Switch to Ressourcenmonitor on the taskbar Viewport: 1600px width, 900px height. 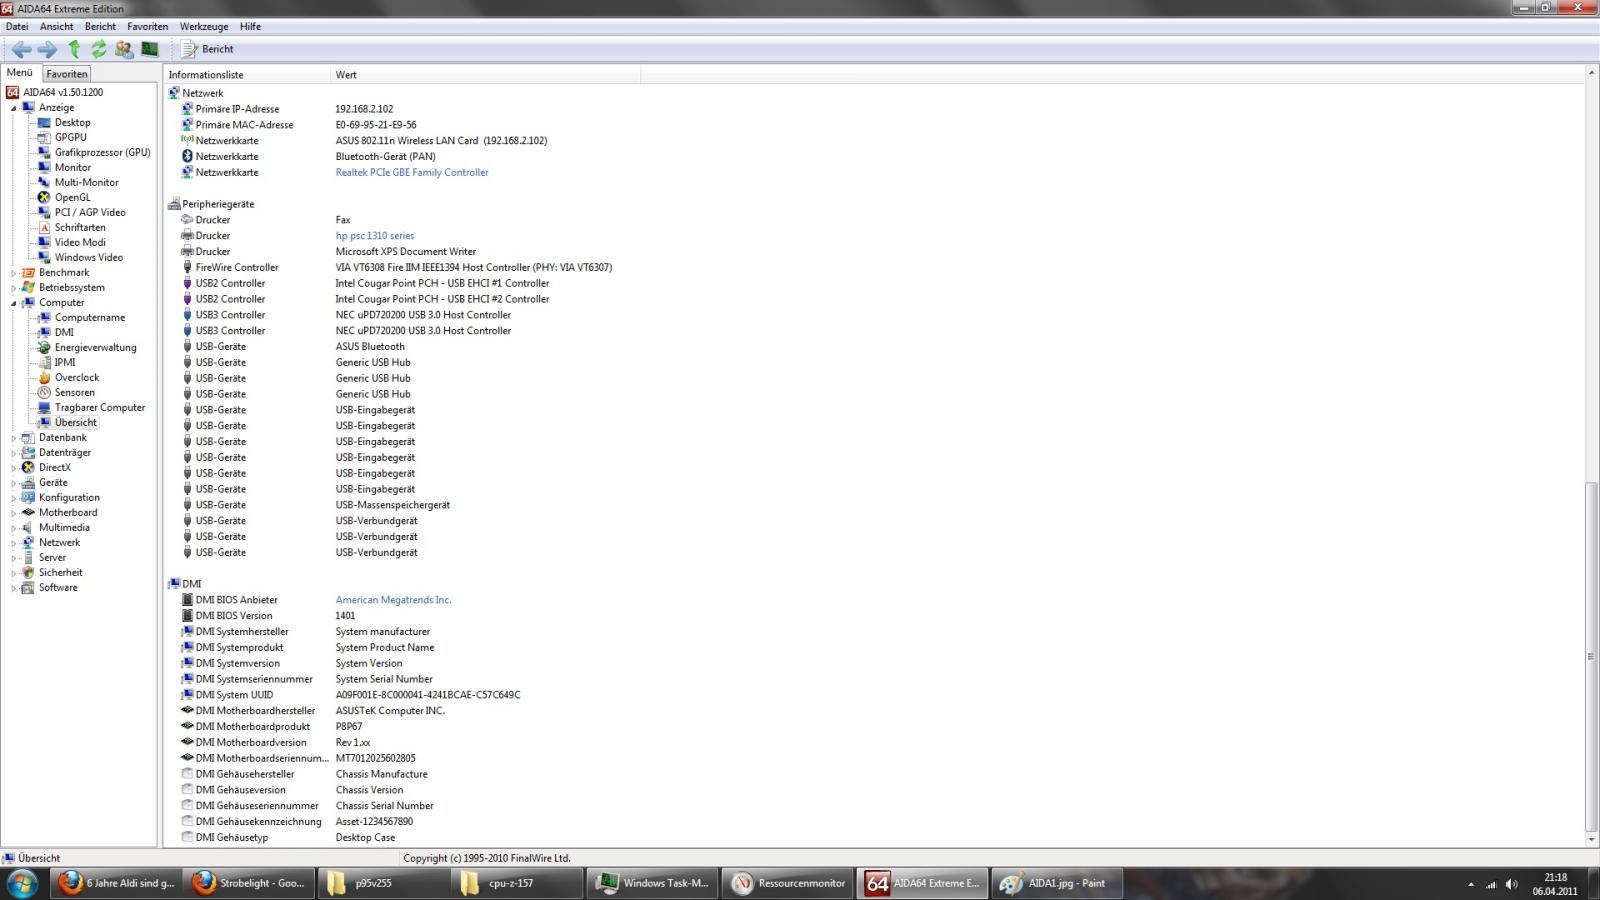pyautogui.click(x=789, y=884)
